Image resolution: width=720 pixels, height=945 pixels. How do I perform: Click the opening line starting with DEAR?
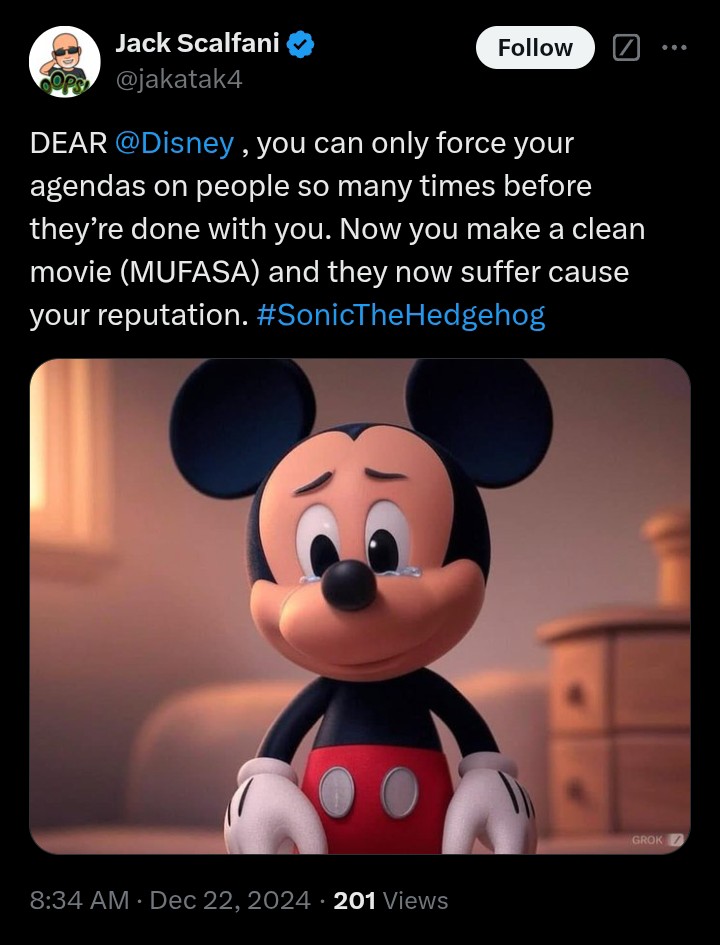(x=302, y=143)
